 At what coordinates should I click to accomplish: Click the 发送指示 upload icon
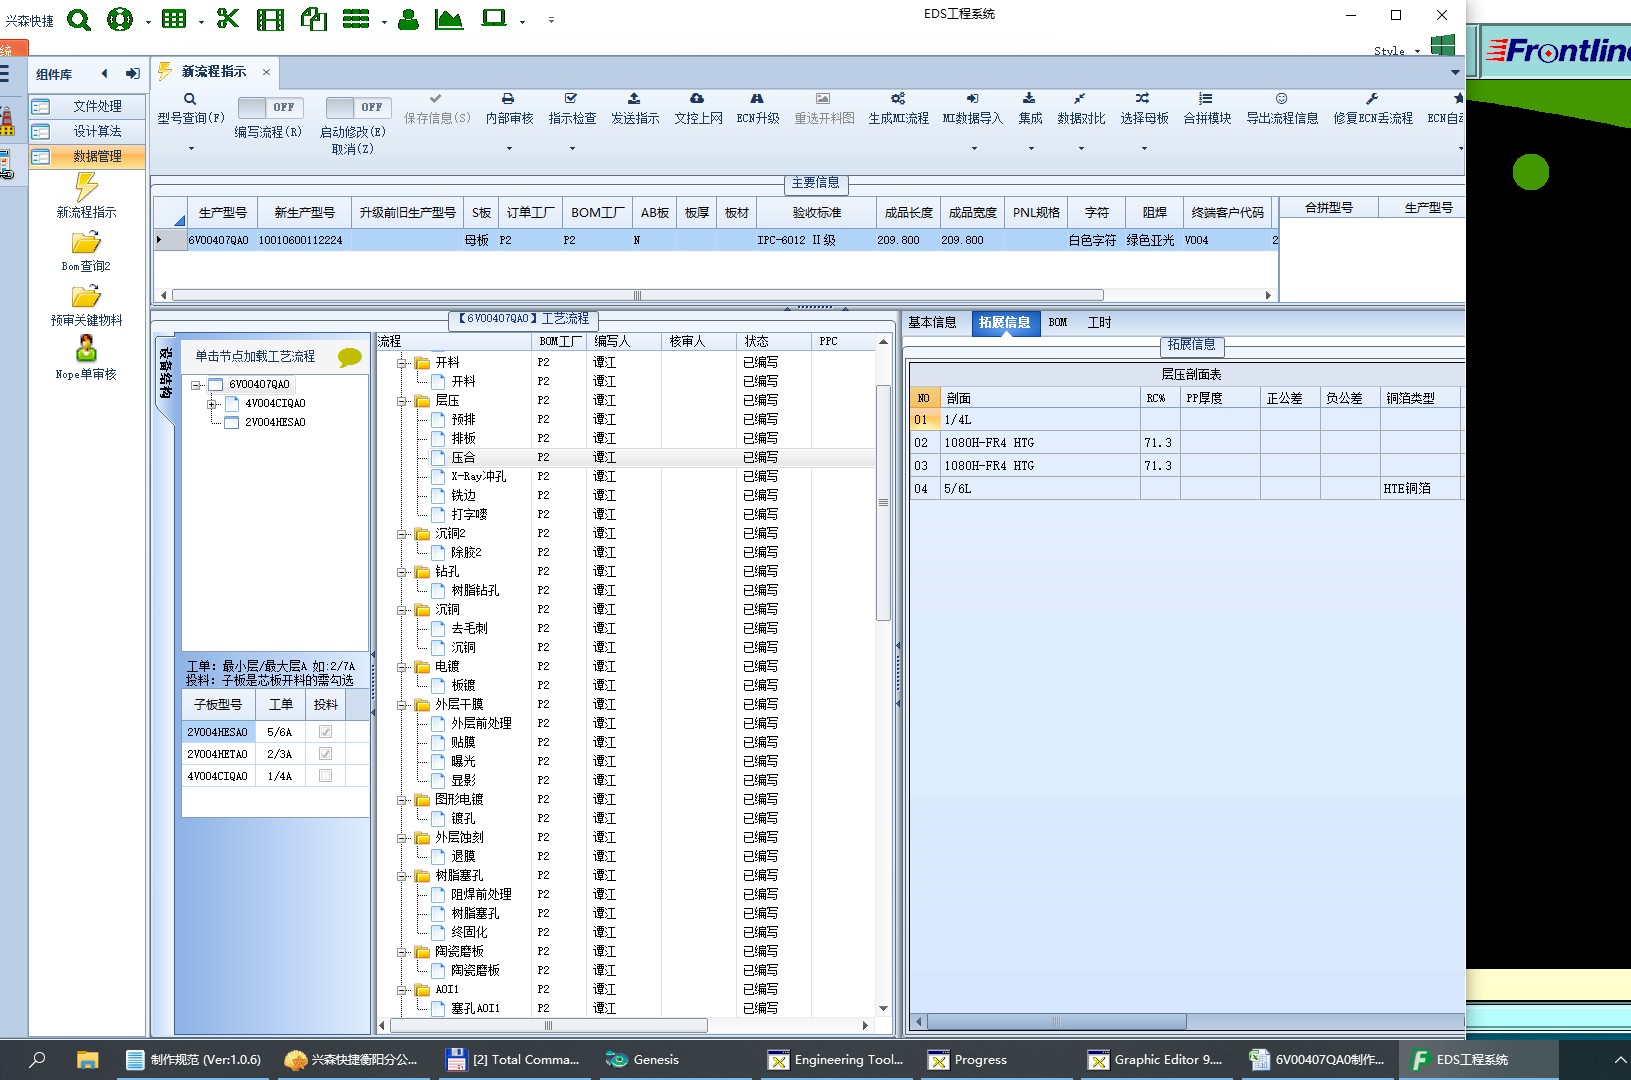pyautogui.click(x=634, y=99)
